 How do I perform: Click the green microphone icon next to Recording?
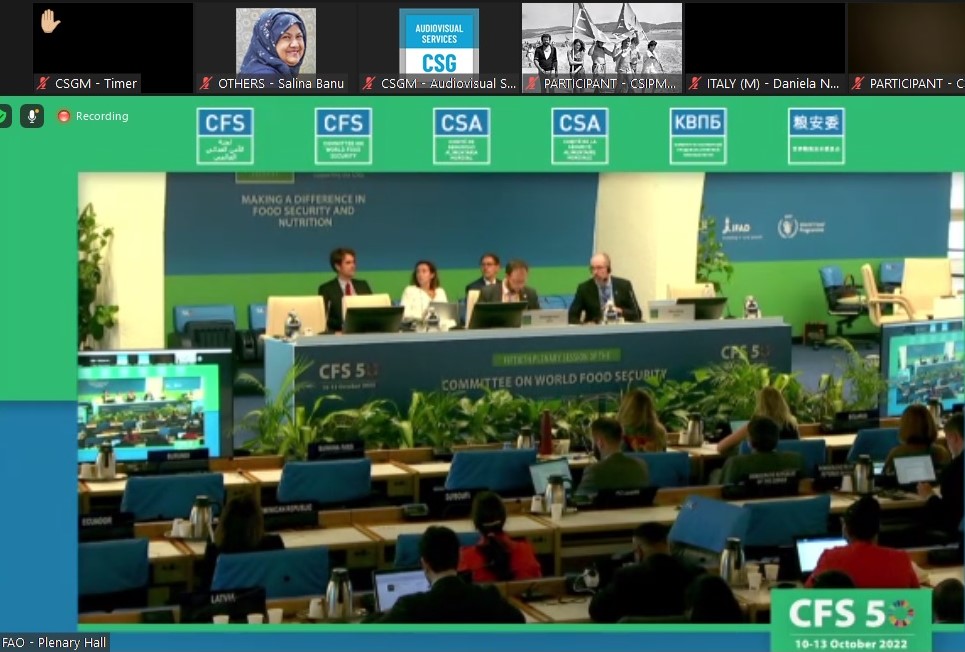[32, 116]
